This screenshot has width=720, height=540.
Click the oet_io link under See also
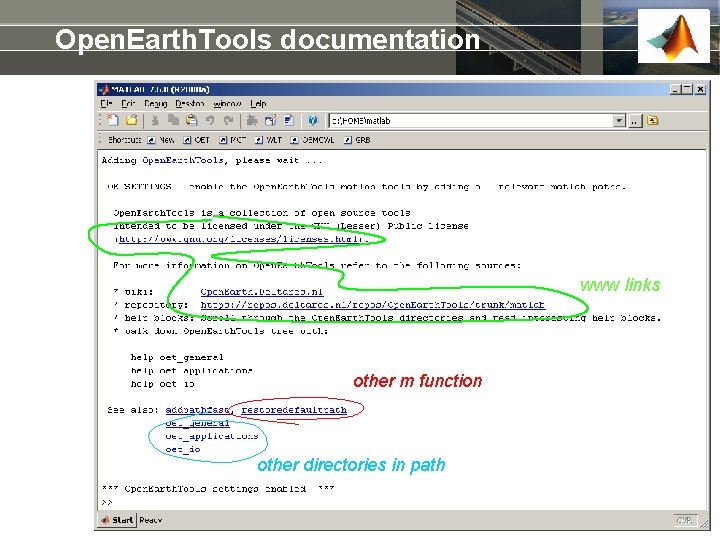pyautogui.click(x=183, y=450)
